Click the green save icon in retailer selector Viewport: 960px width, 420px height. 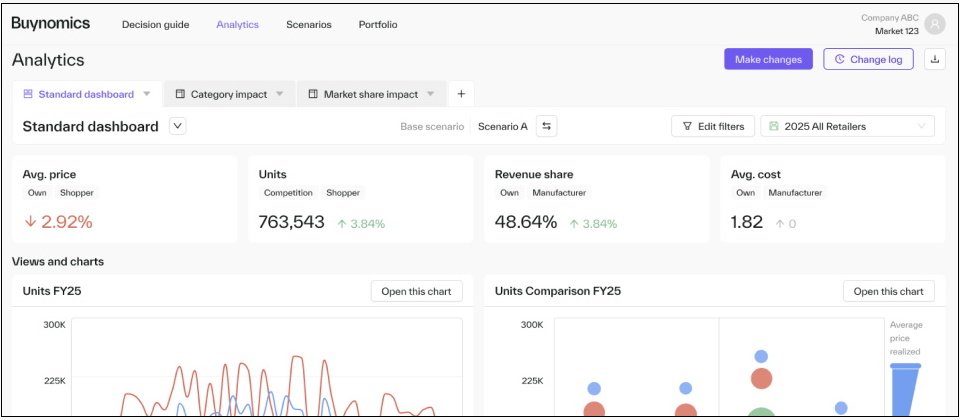click(773, 126)
